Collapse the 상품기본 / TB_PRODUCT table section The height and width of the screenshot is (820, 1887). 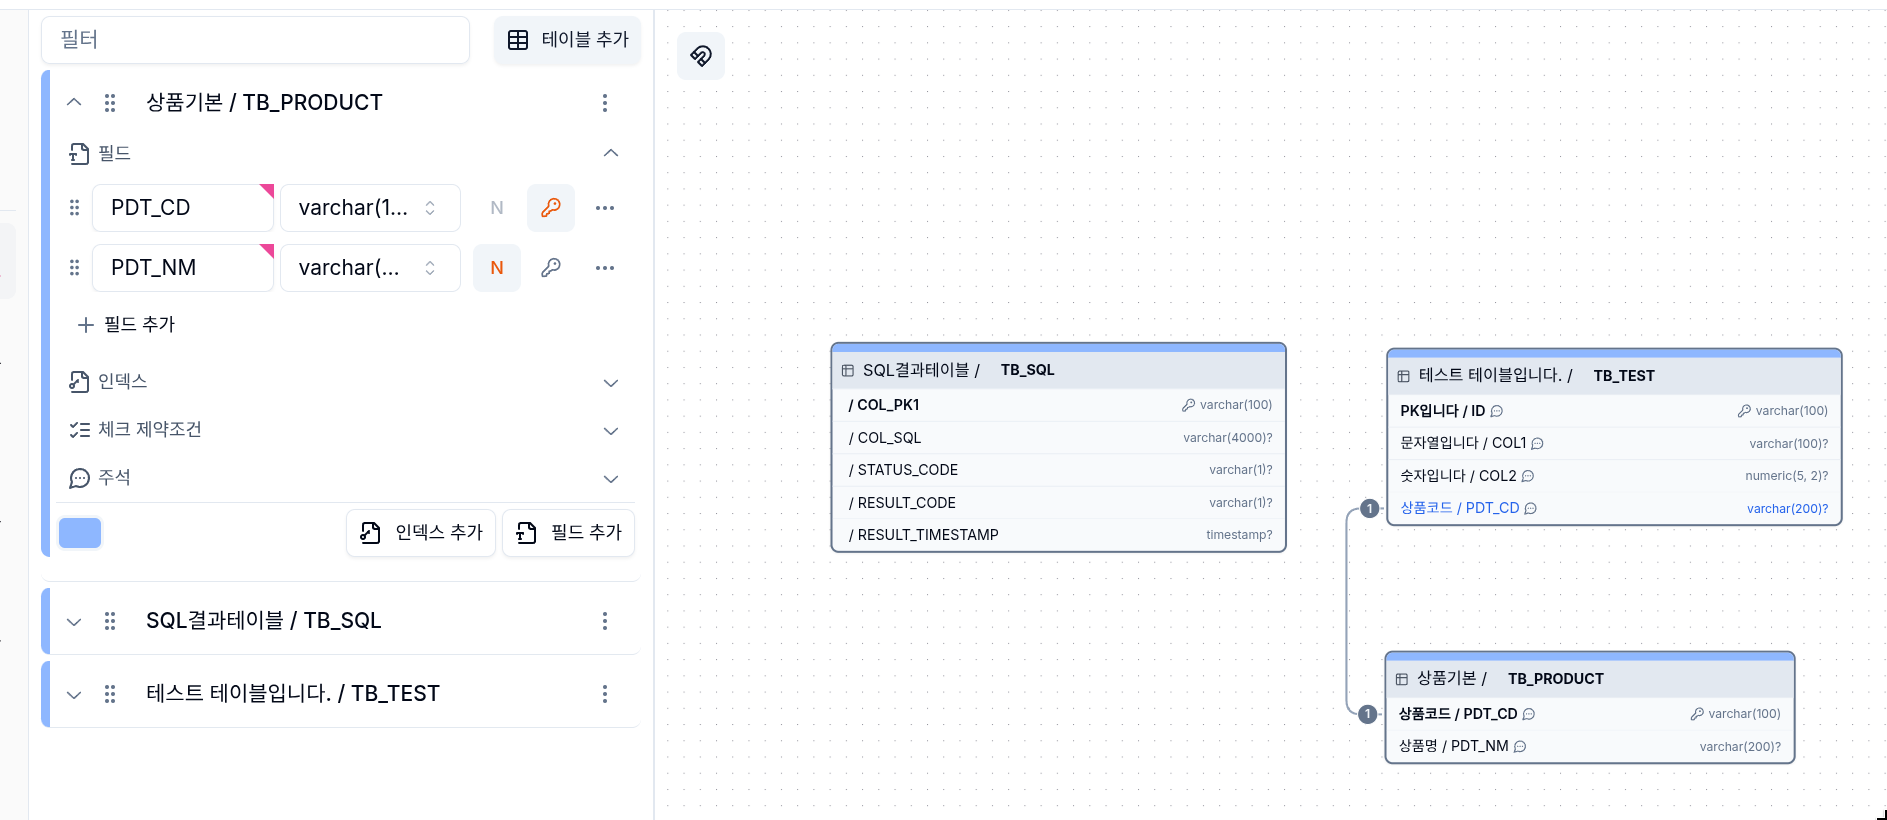[x=74, y=102]
